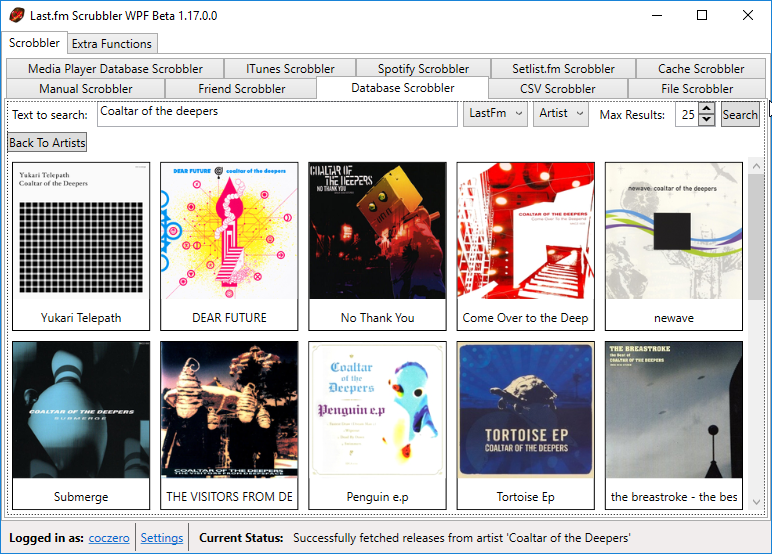Select the Tortoise Ep album cover

pos(526,410)
